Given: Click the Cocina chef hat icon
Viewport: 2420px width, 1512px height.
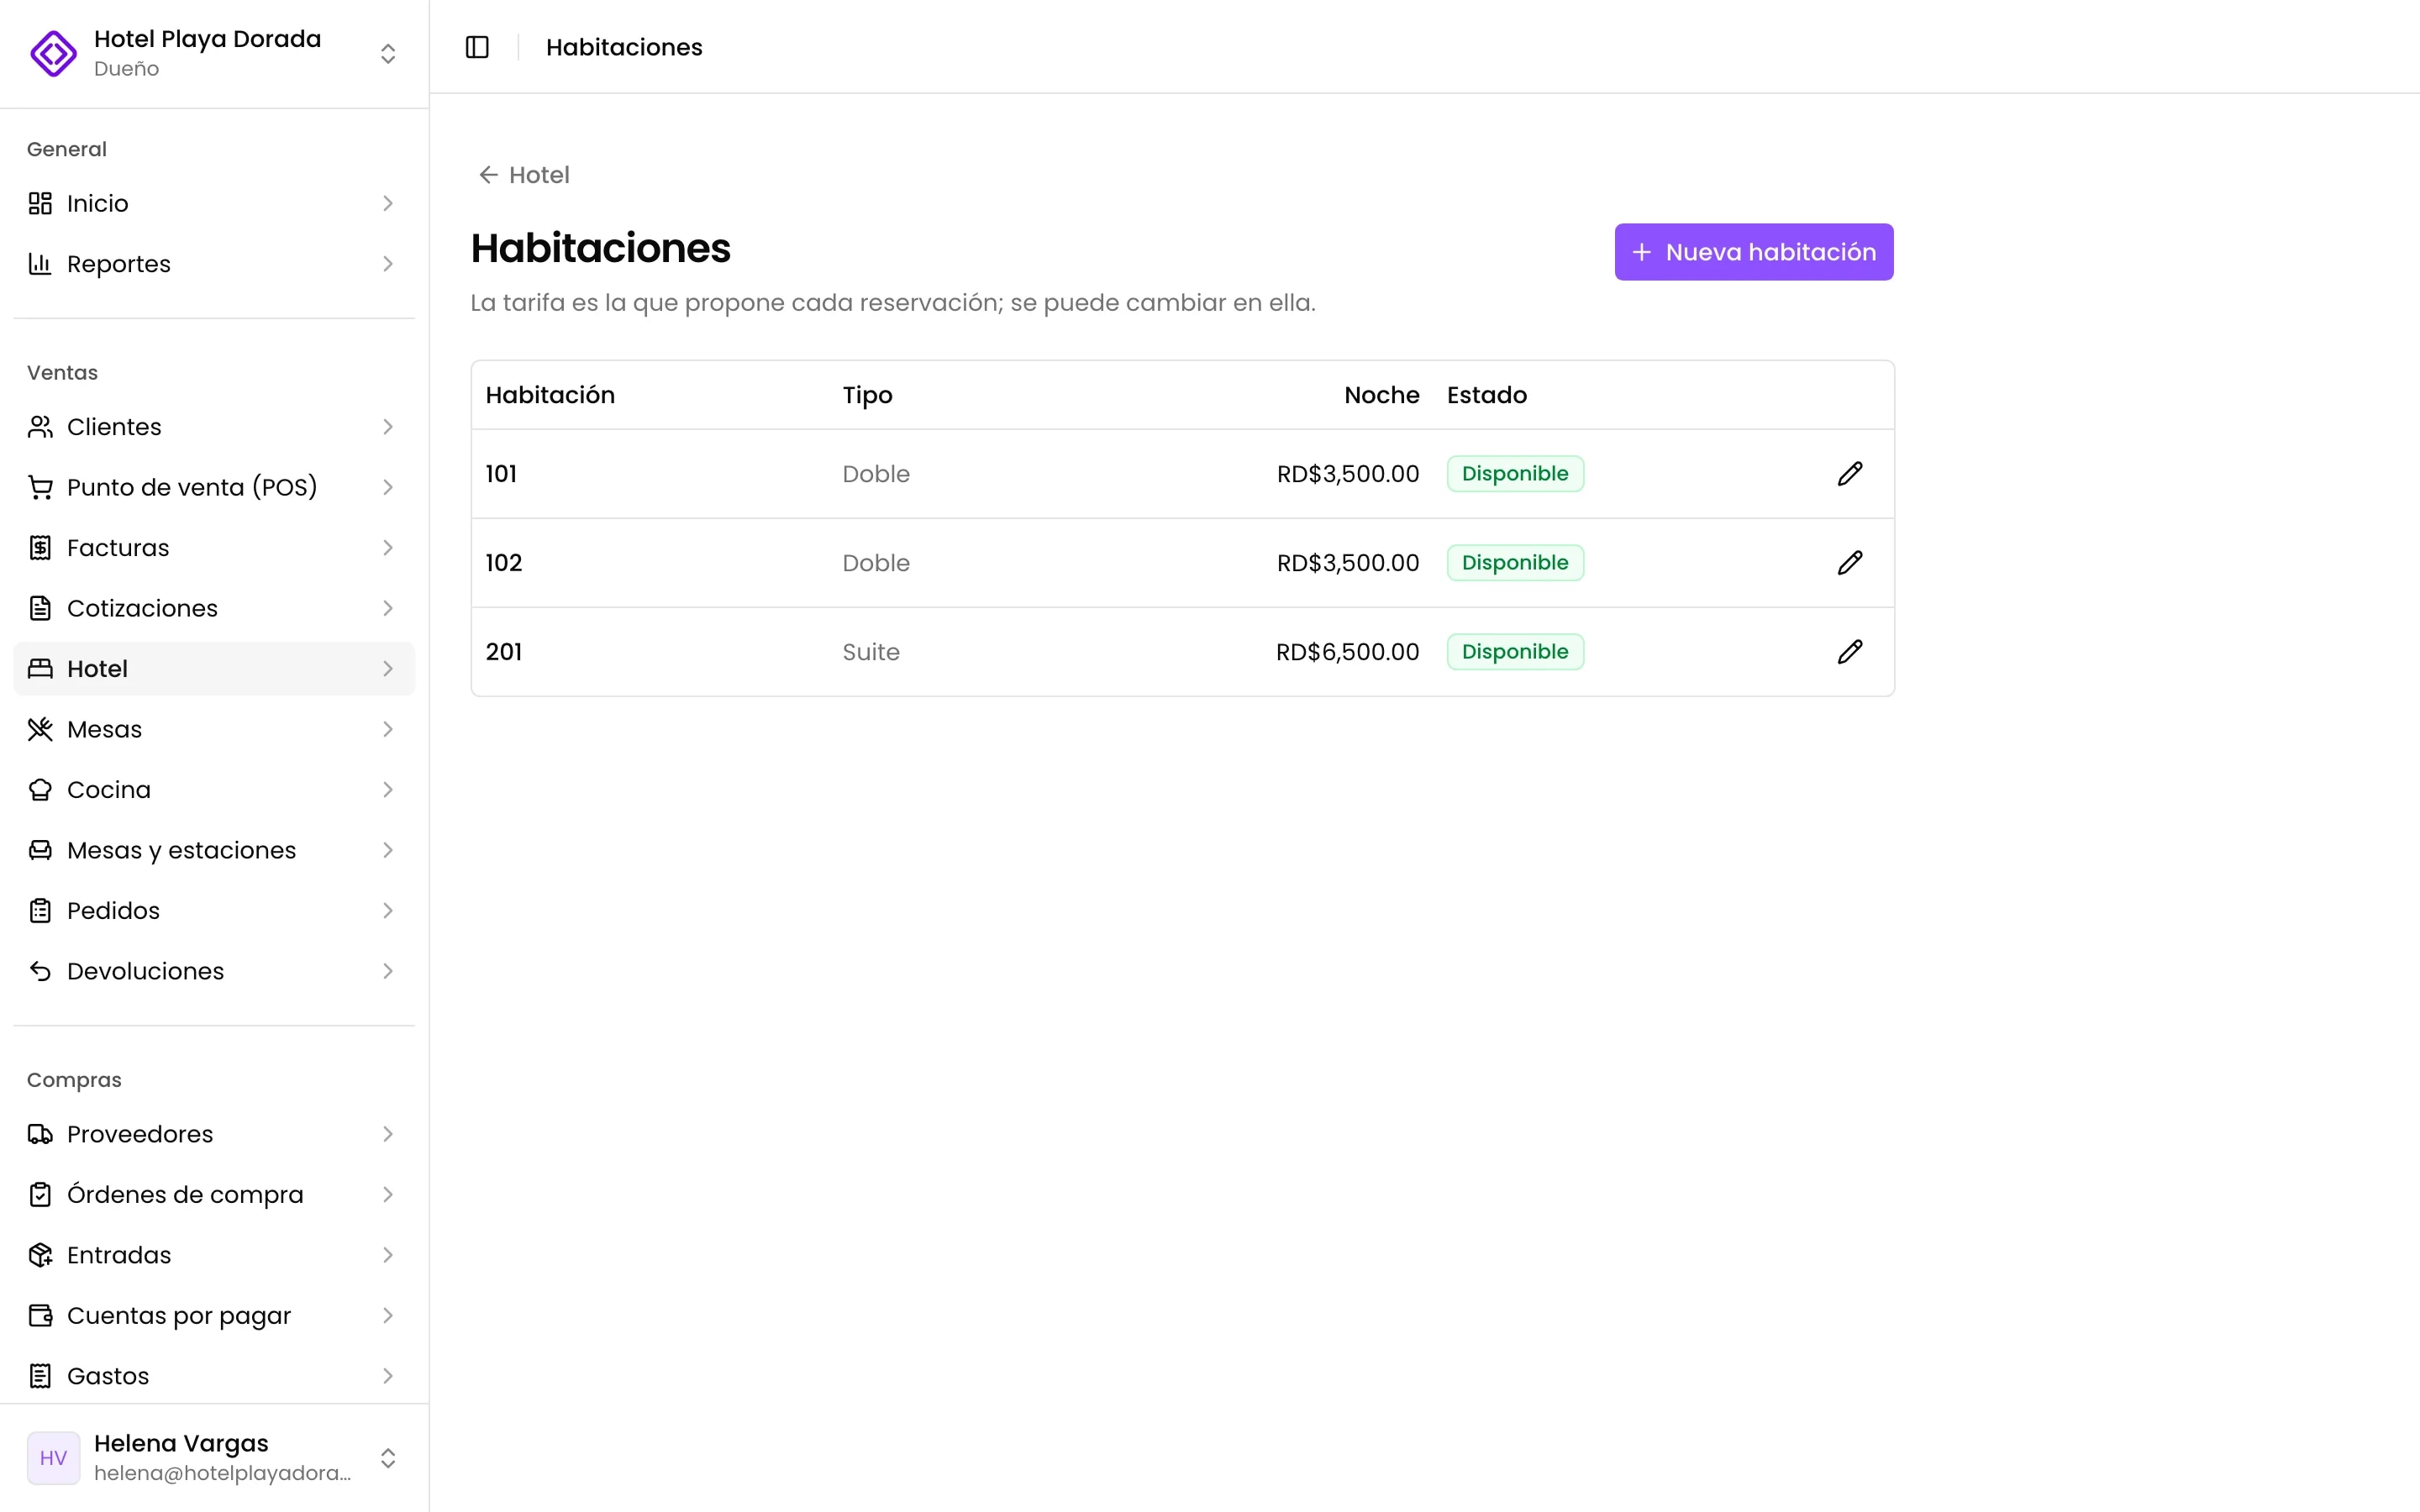Looking at the screenshot, I should [x=40, y=790].
